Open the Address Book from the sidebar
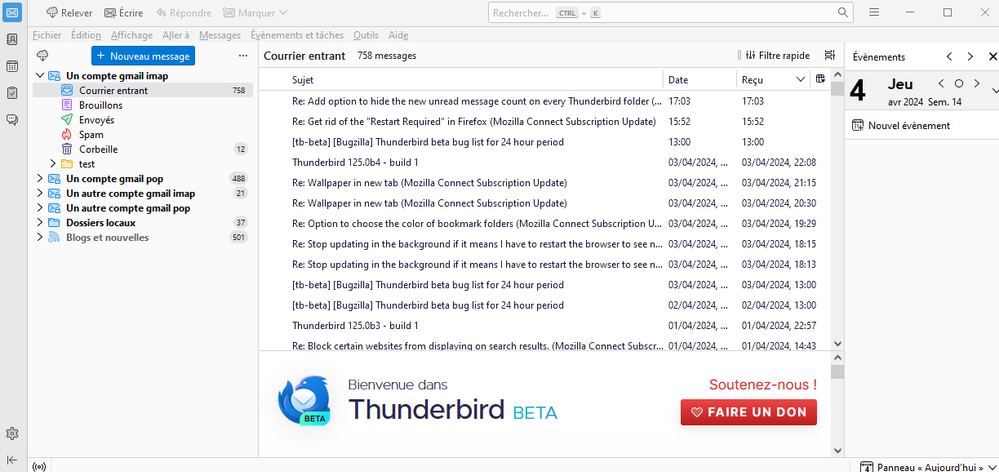 [x=12, y=40]
